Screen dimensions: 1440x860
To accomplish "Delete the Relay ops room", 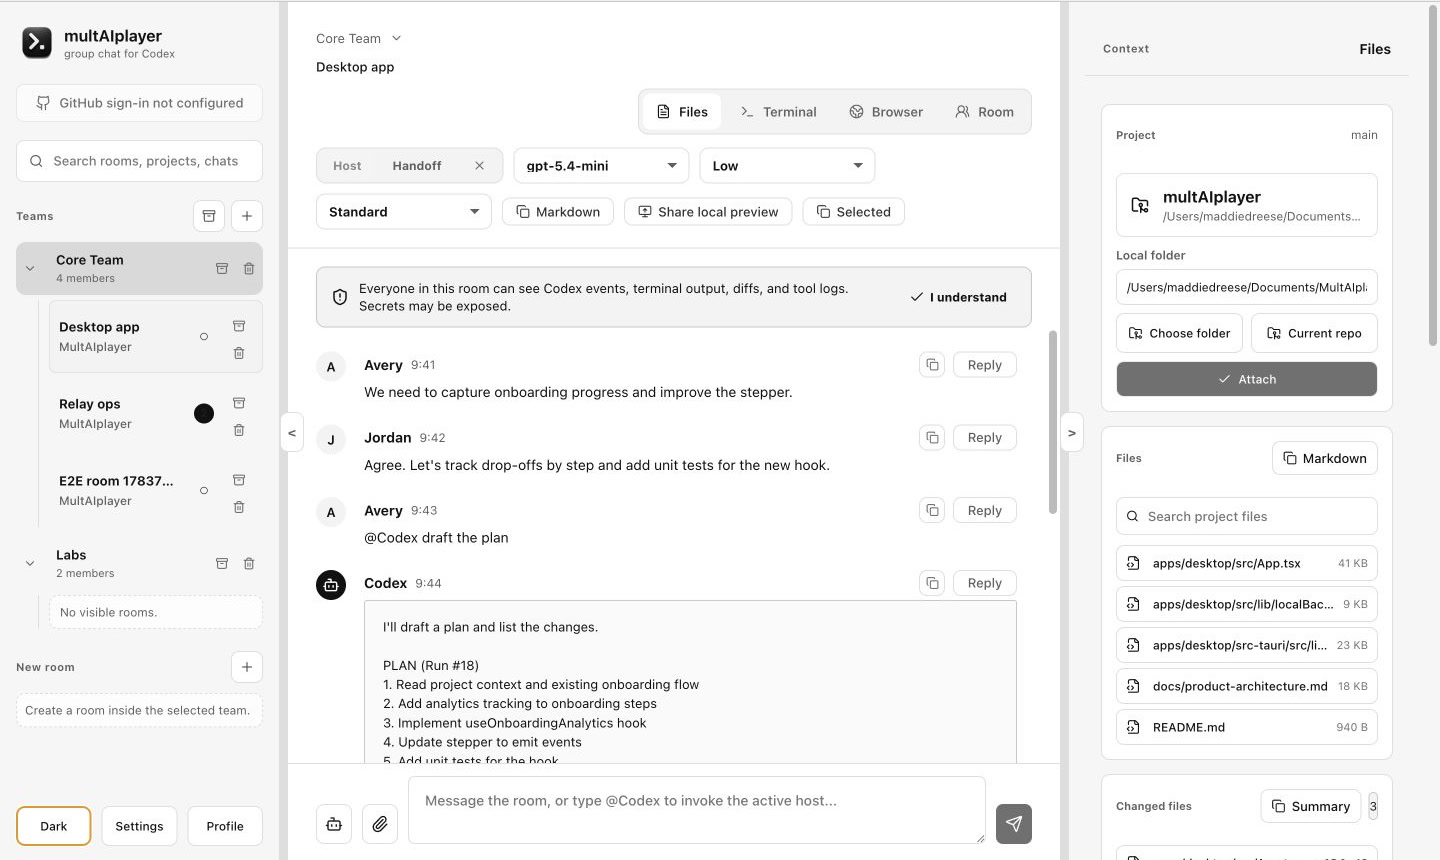I will pos(239,430).
